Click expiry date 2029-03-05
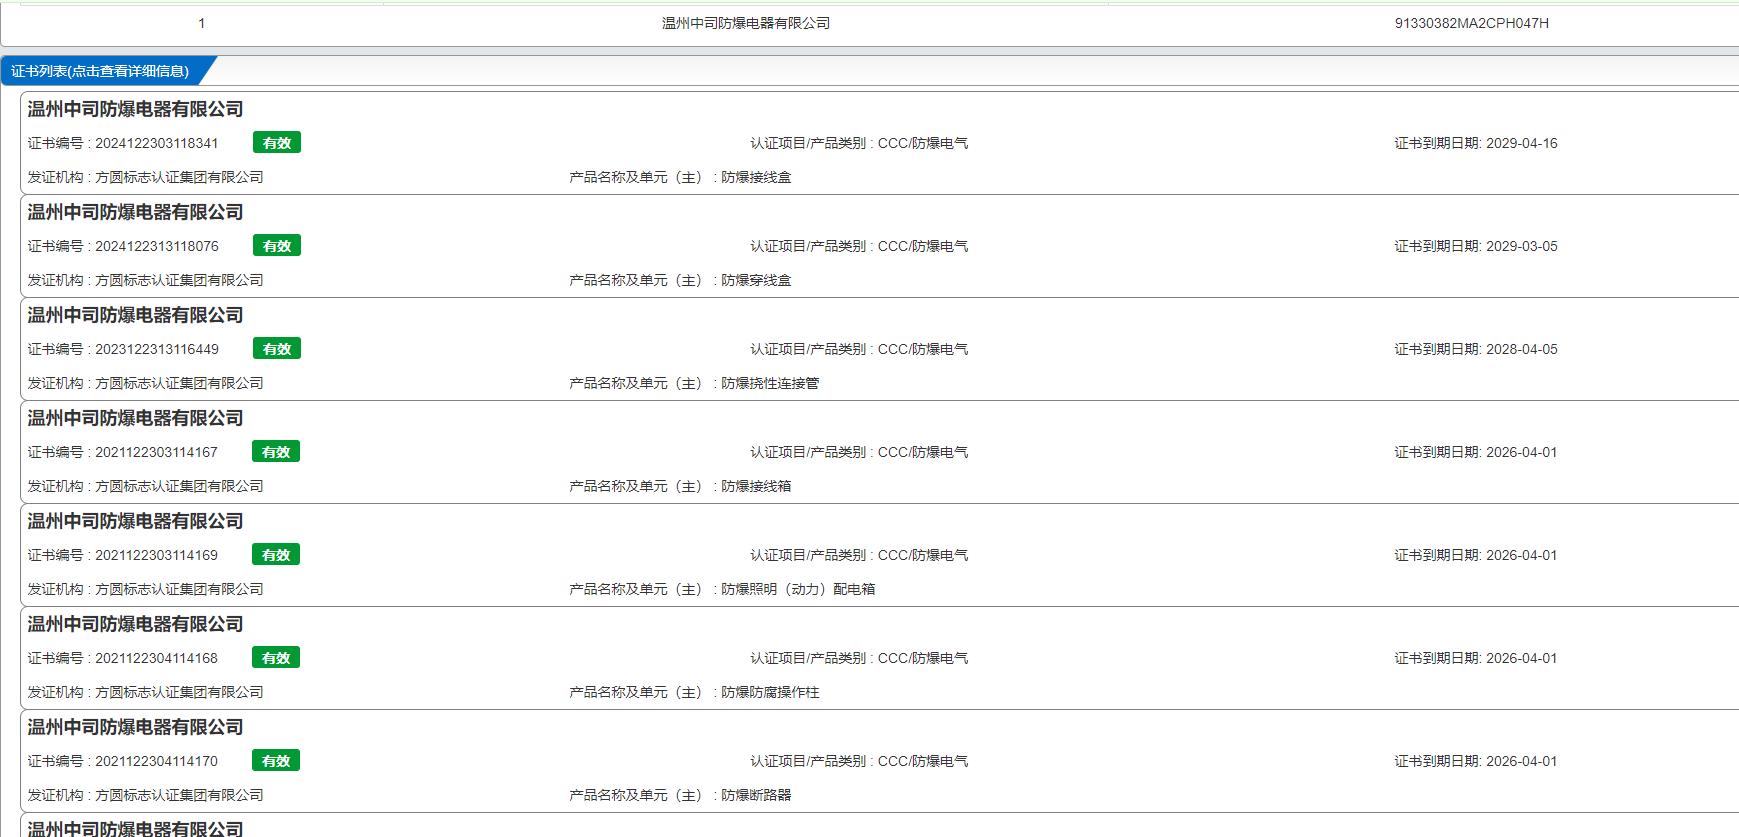 coord(1521,246)
